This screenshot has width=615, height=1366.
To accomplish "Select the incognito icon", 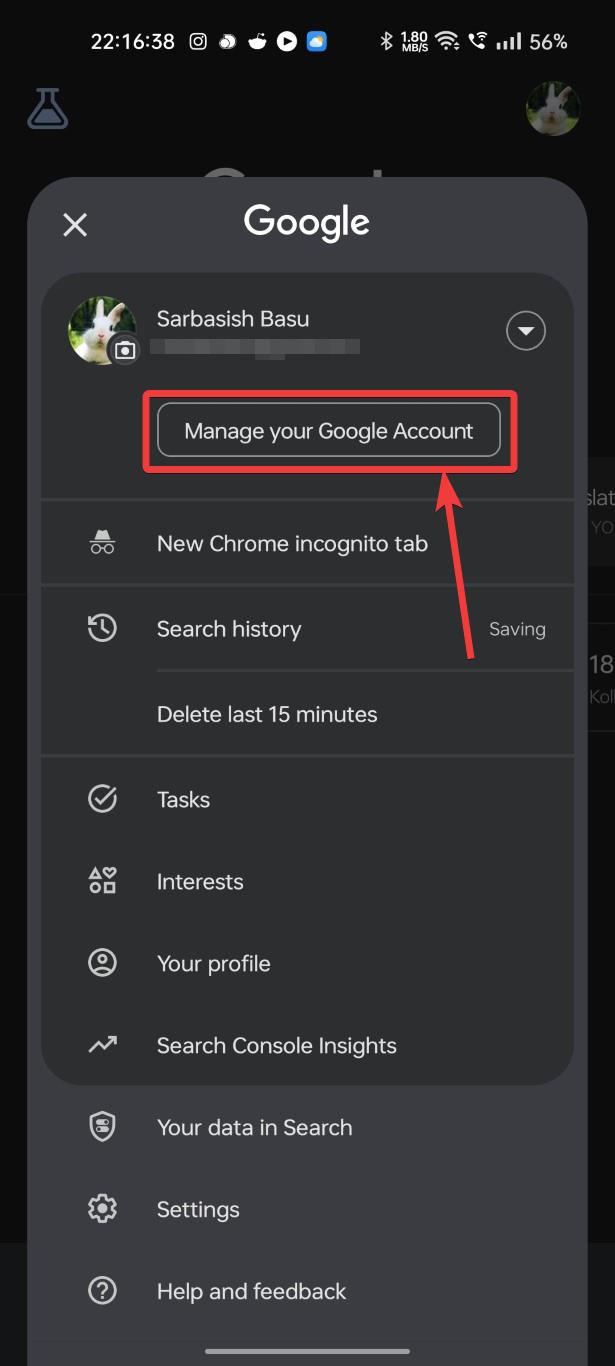I will tap(102, 544).
